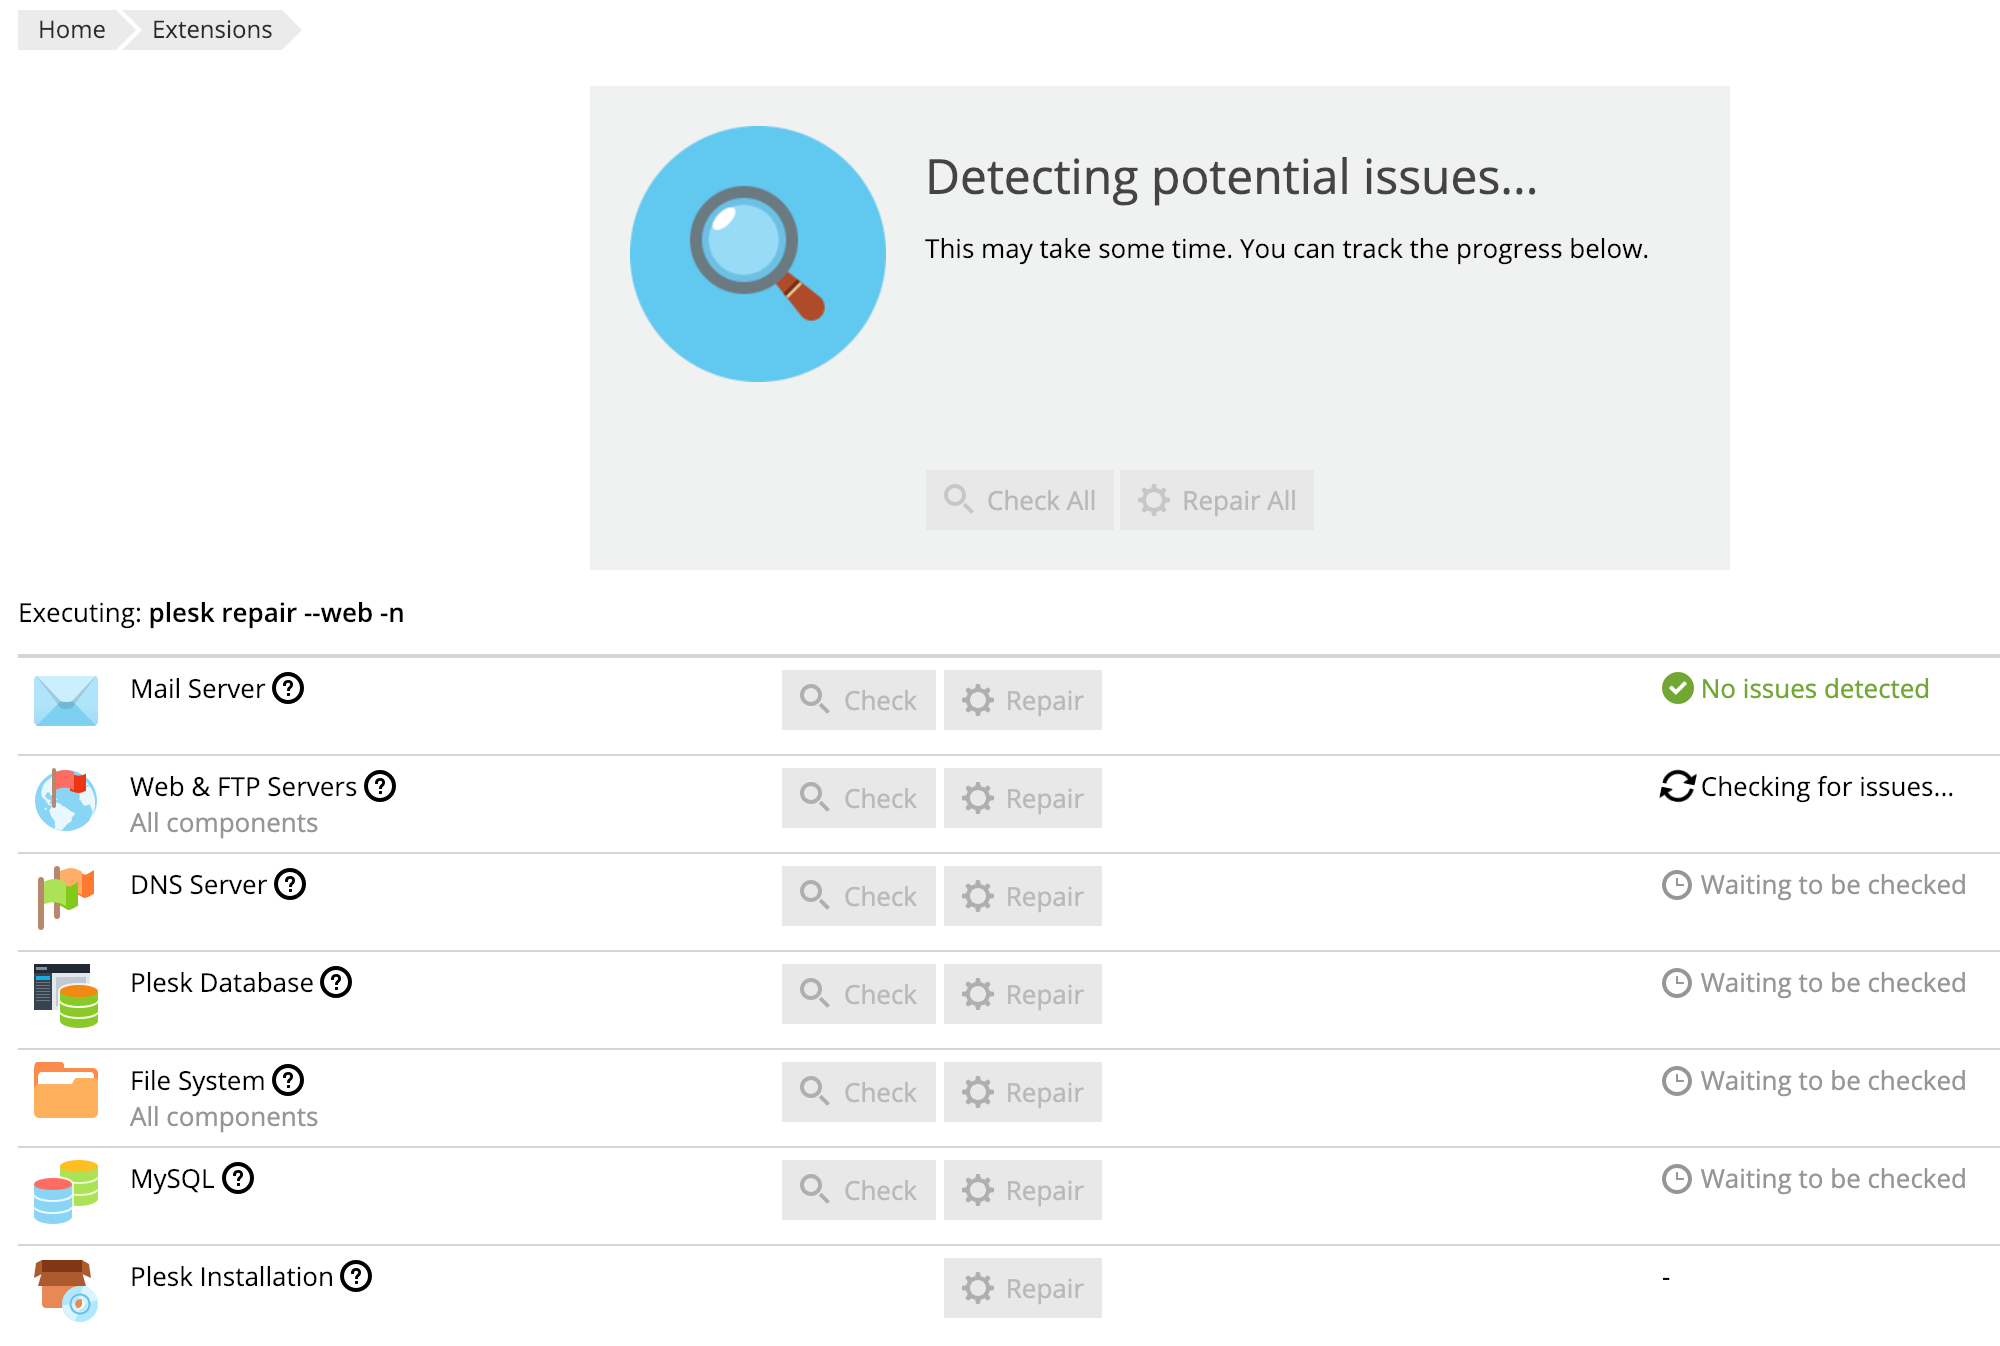Repair the Plesk Installation
Image resolution: width=2000 pixels, height=1346 pixels.
pyautogui.click(x=1023, y=1288)
